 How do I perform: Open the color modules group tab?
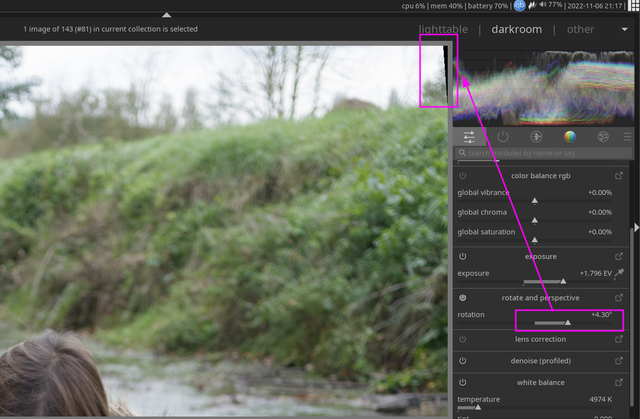tap(569, 137)
